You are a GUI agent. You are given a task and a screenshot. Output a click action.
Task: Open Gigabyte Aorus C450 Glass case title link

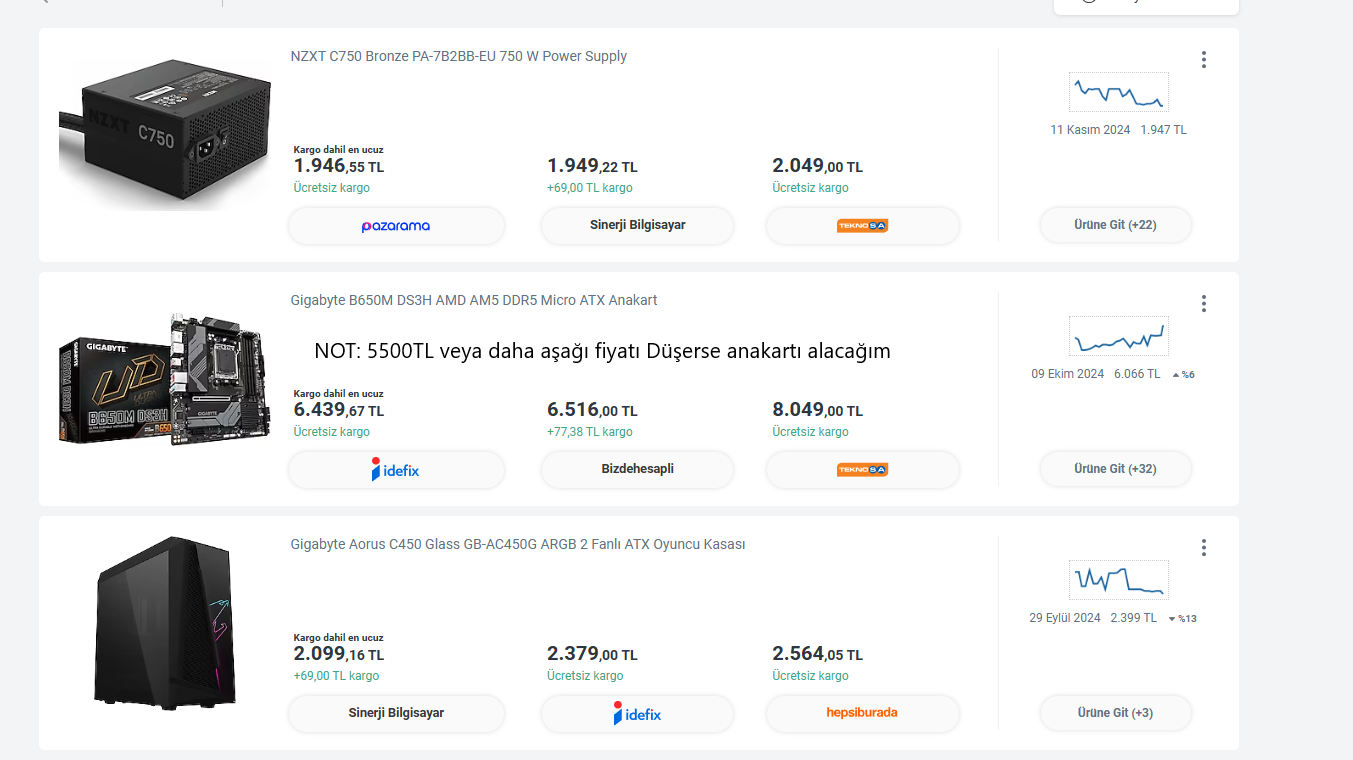click(x=518, y=544)
